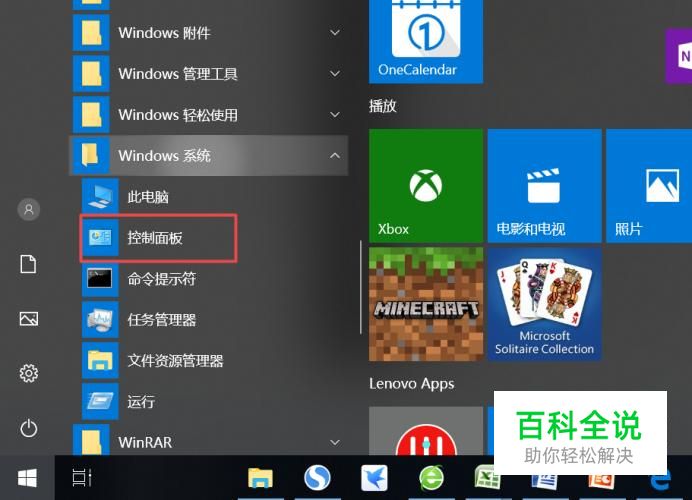Click the 命令提示符 console icon

100,278
